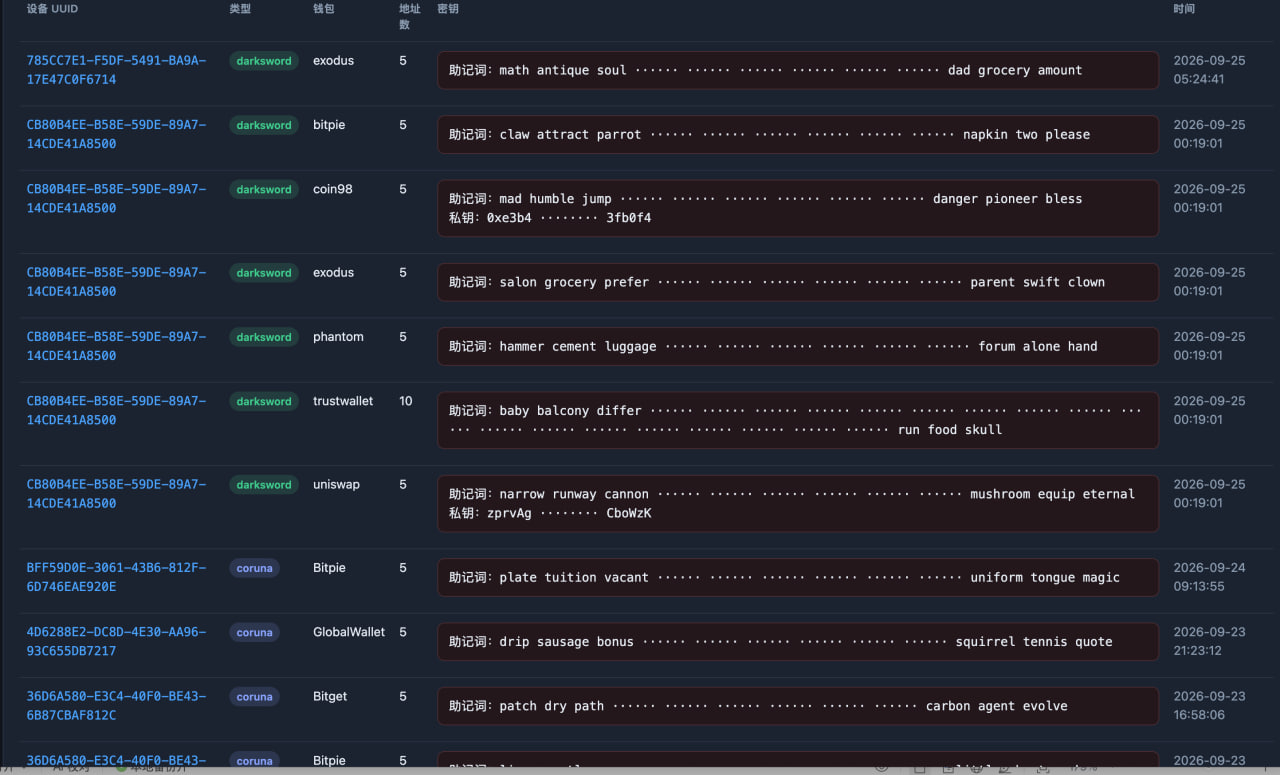Click the timestamp 2026-09-23 21:23:12

point(1209,642)
